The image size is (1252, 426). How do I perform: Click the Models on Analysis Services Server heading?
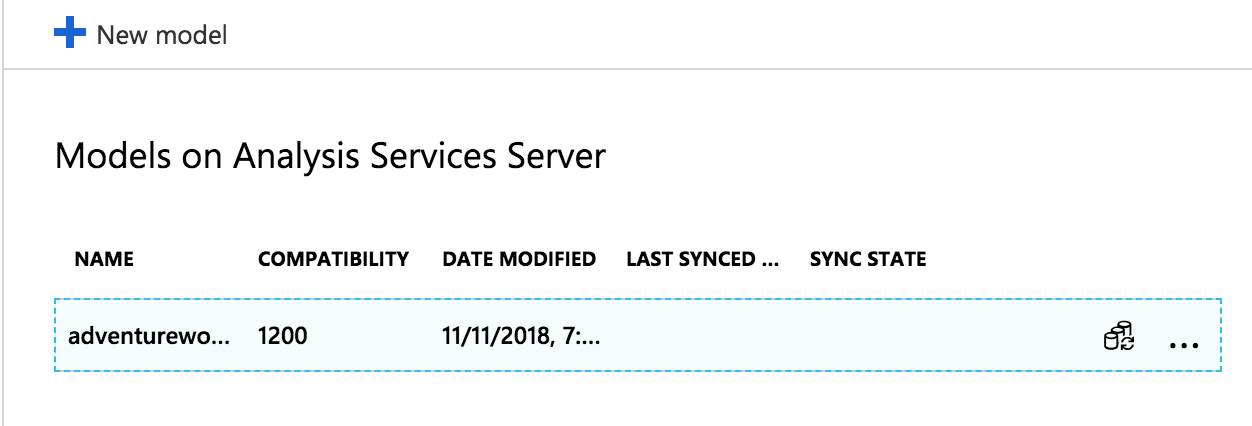(330, 157)
